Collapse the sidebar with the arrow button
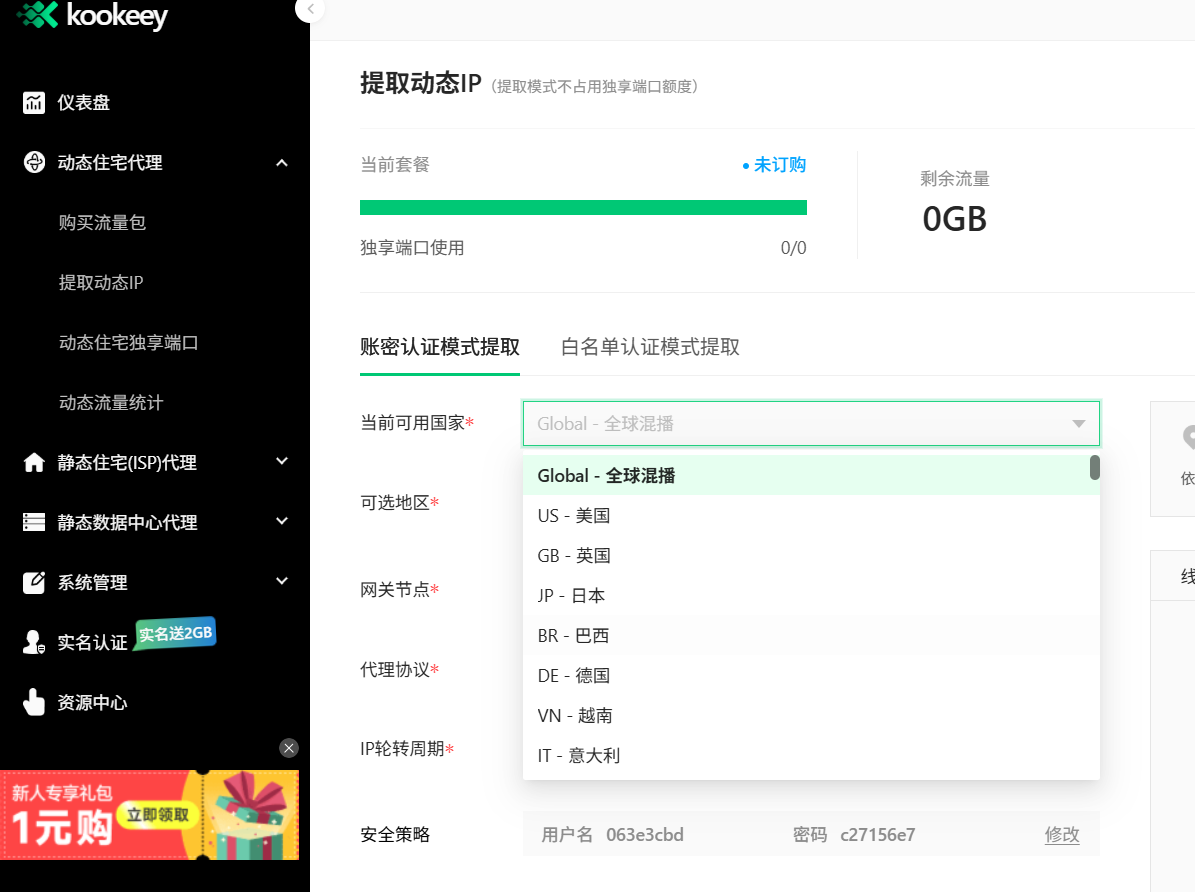1195x892 pixels. pos(310,9)
